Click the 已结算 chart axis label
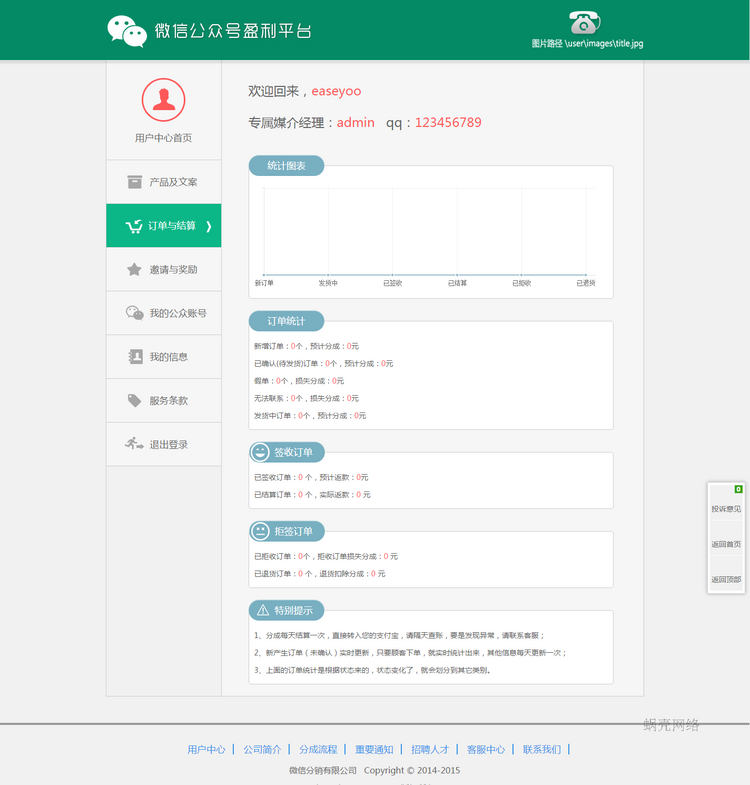 (457, 283)
